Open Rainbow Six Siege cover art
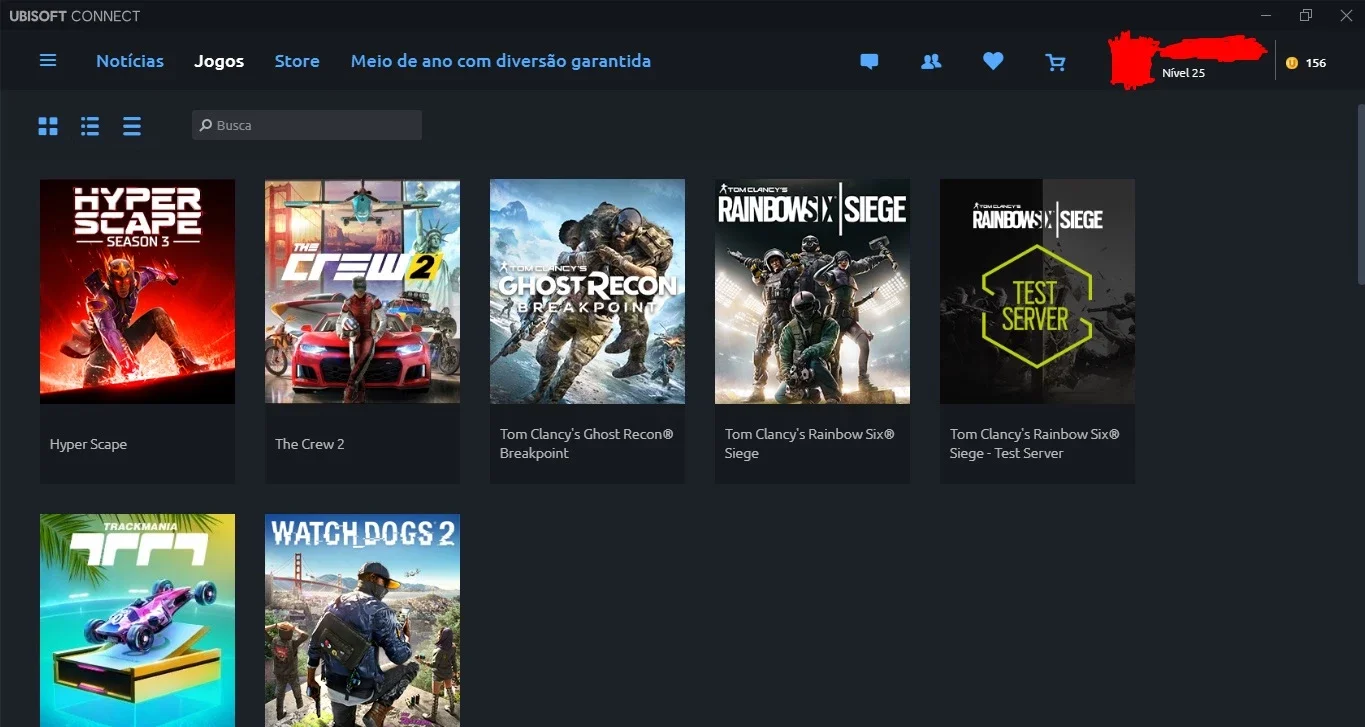Image resolution: width=1365 pixels, height=727 pixels. click(x=813, y=291)
